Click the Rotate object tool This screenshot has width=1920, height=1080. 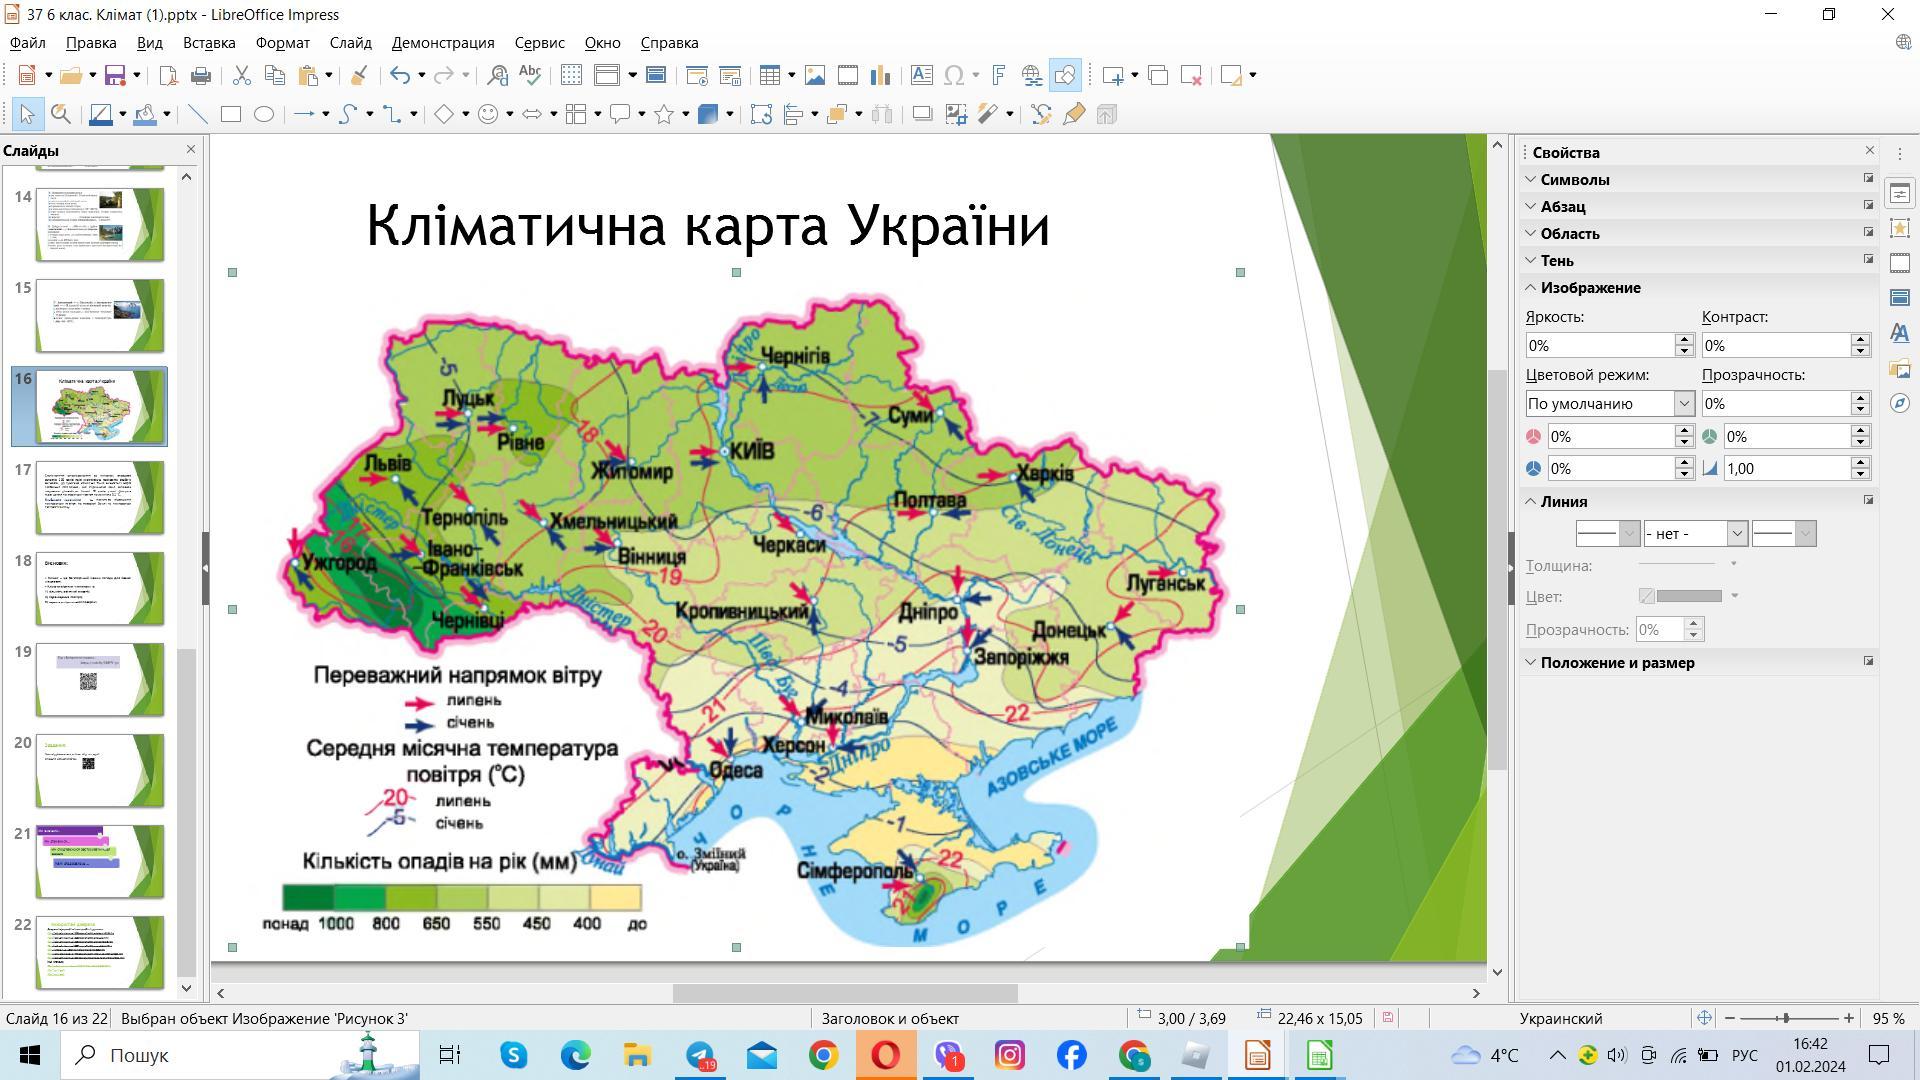coord(761,114)
